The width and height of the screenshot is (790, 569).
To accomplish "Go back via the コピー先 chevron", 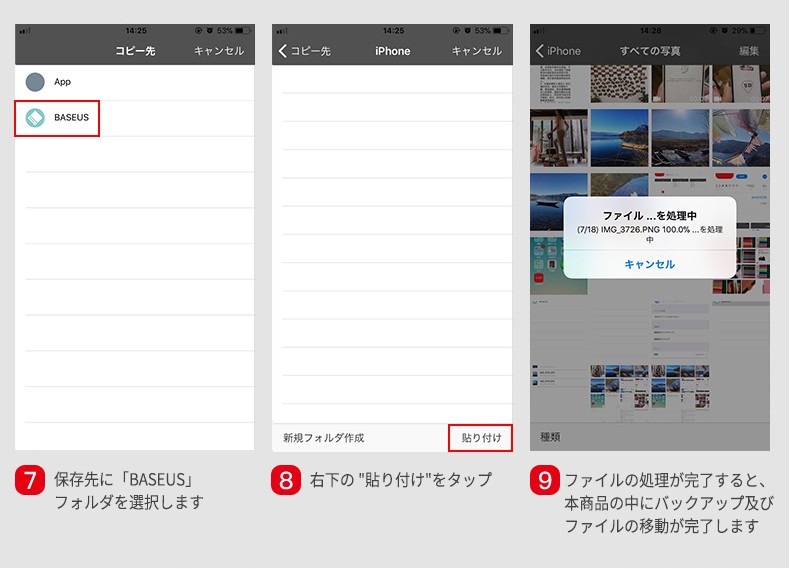I will click(304, 51).
